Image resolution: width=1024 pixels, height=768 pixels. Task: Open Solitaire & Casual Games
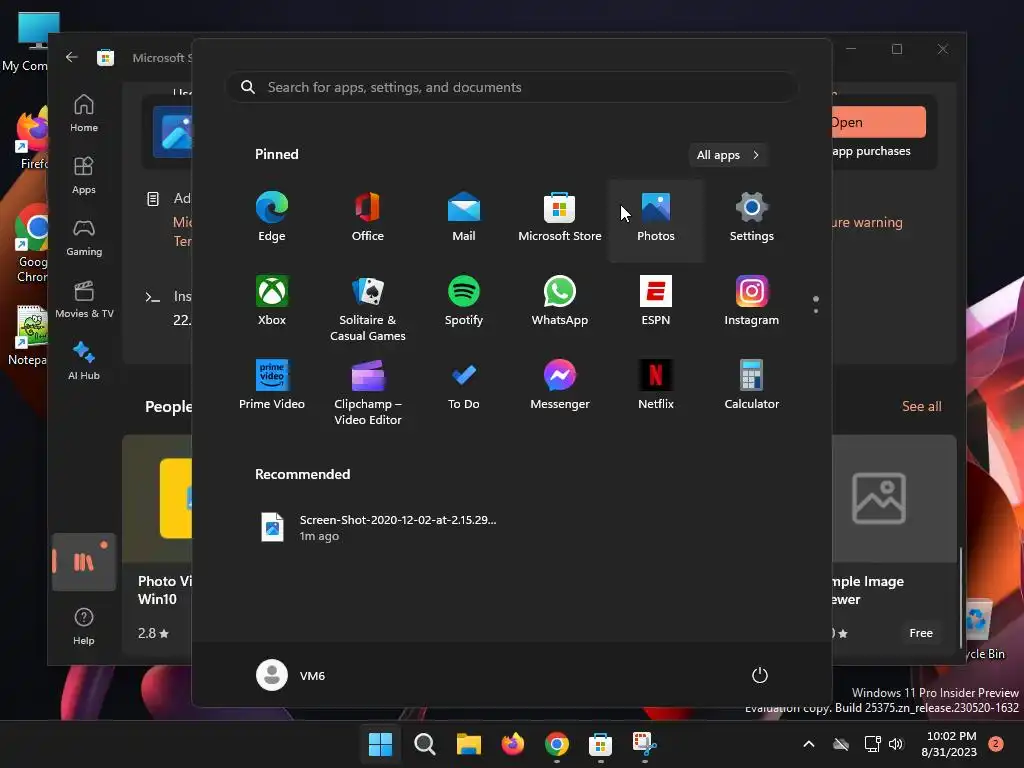[368, 309]
